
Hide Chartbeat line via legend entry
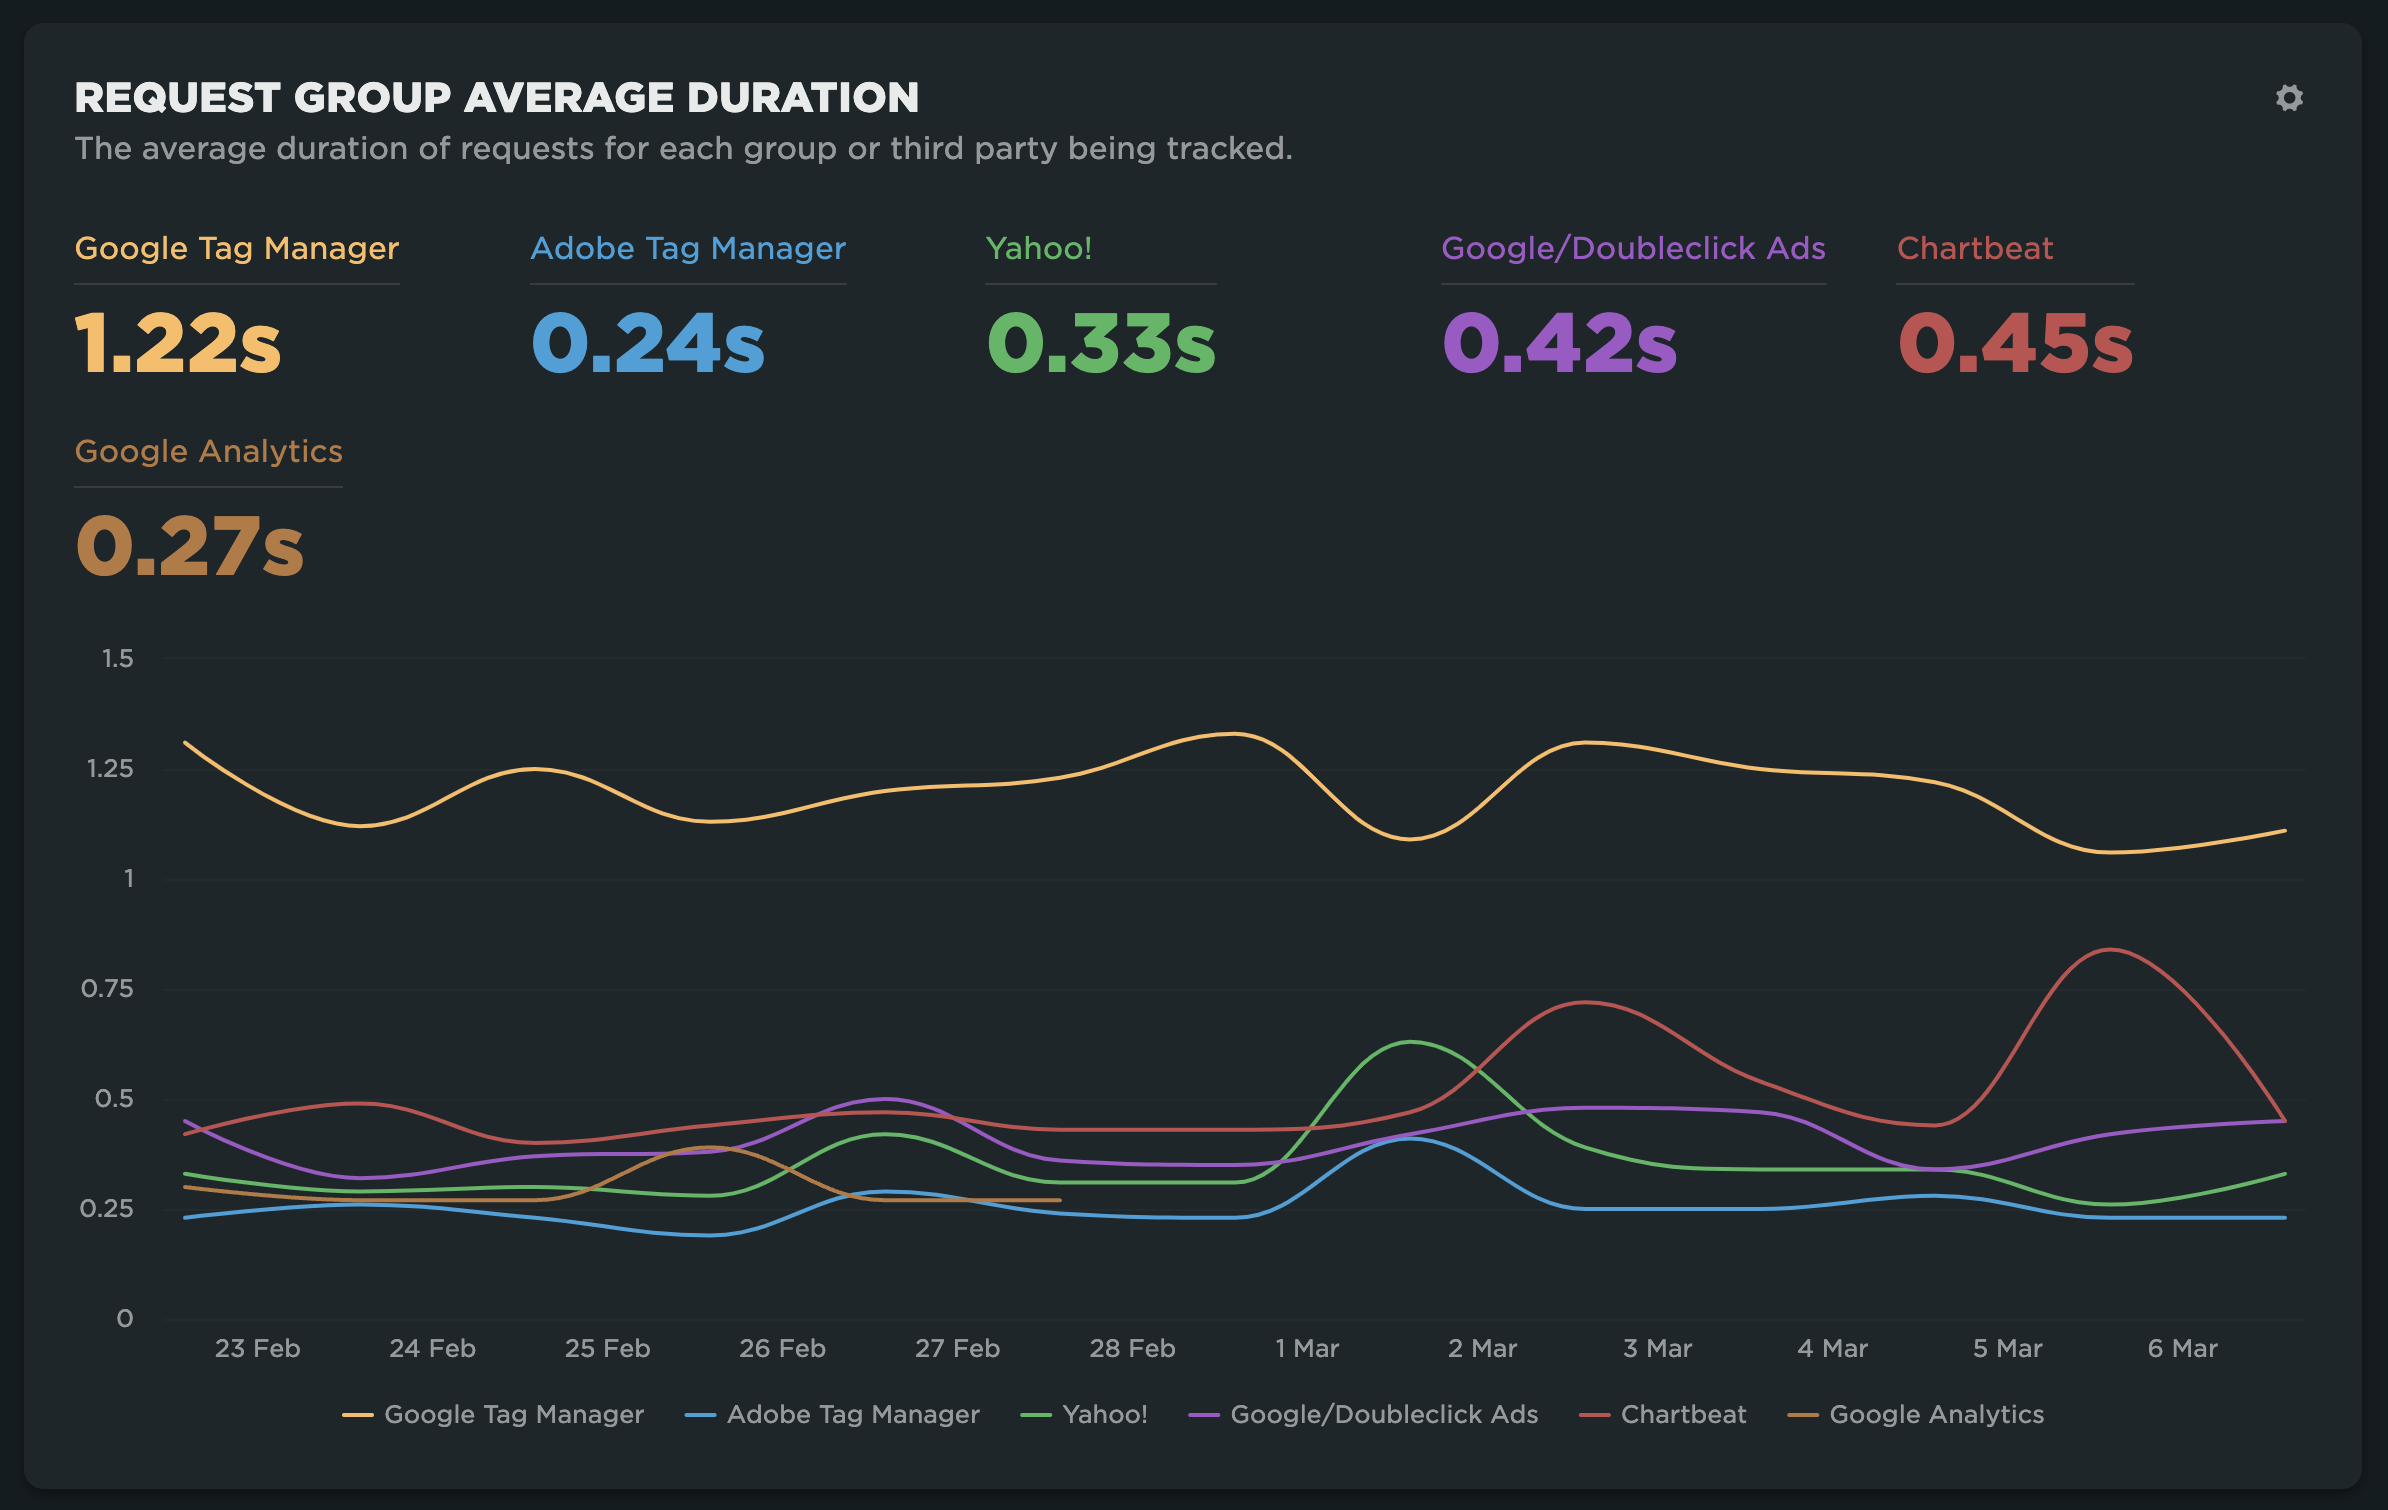(x=1682, y=1414)
